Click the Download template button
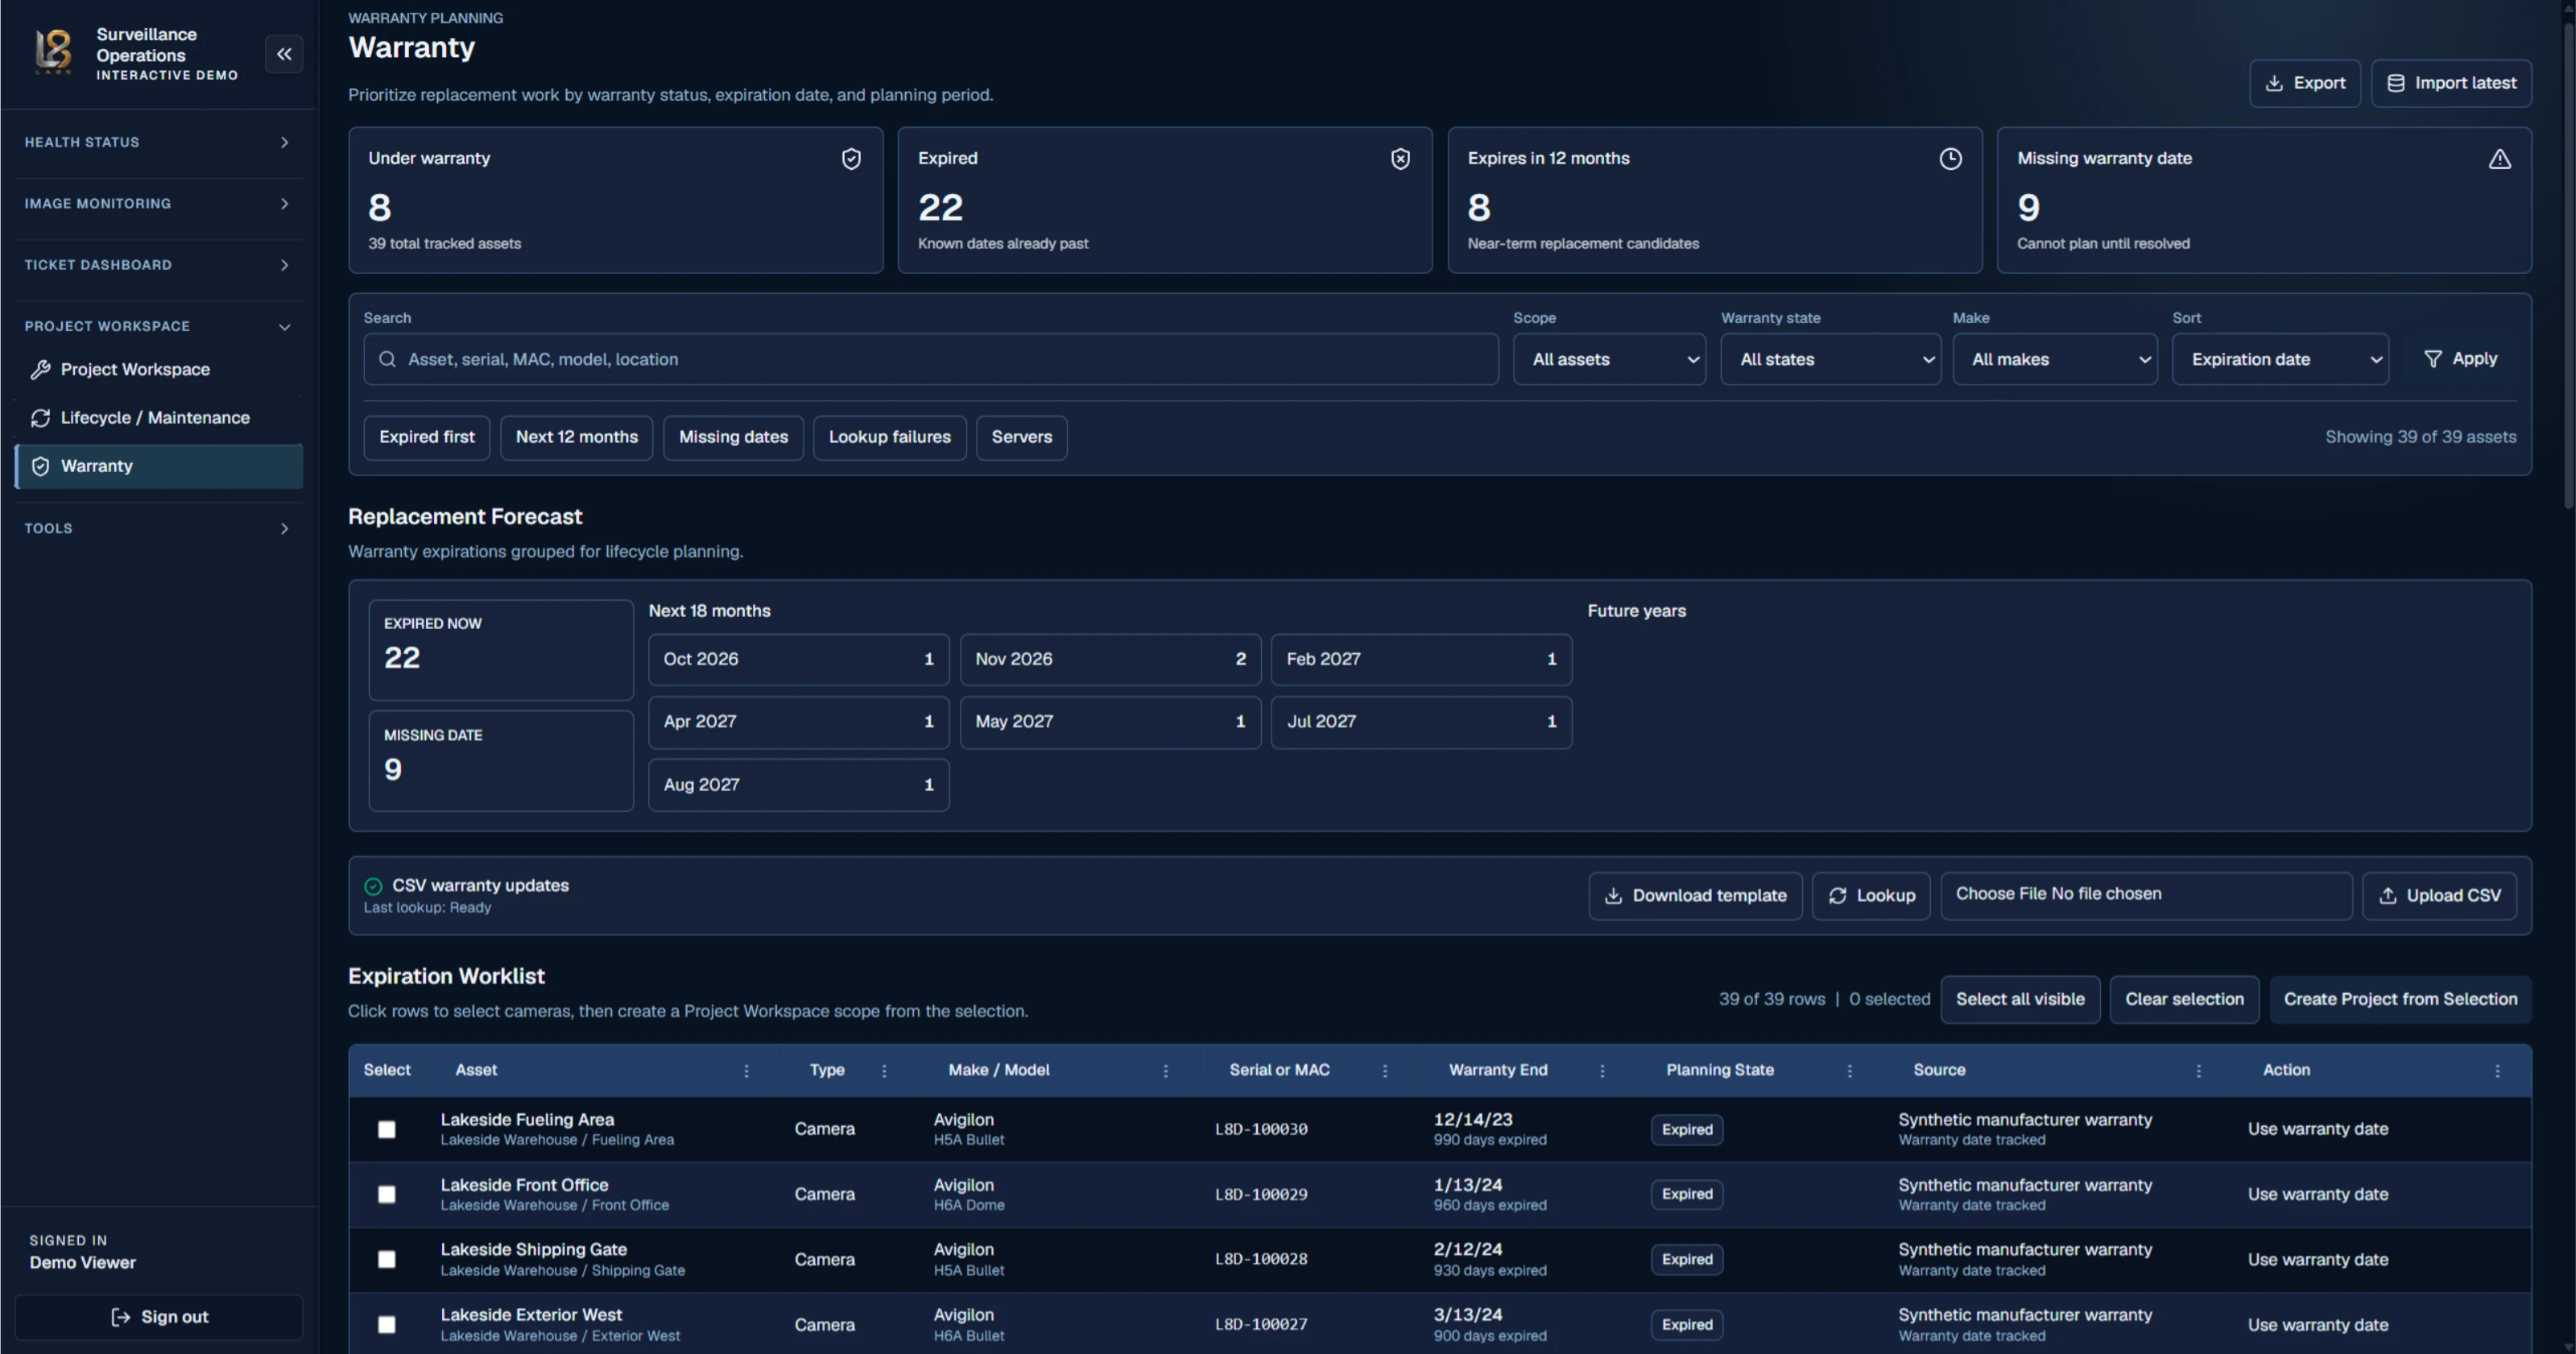 (x=1695, y=896)
